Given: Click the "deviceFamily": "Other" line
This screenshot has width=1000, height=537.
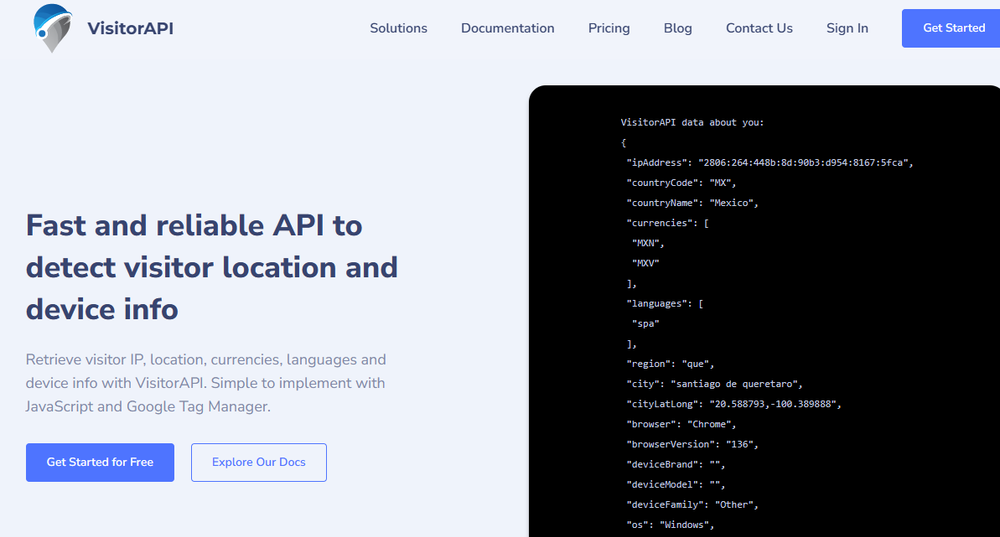Looking at the screenshot, I should pyautogui.click(x=692, y=504).
